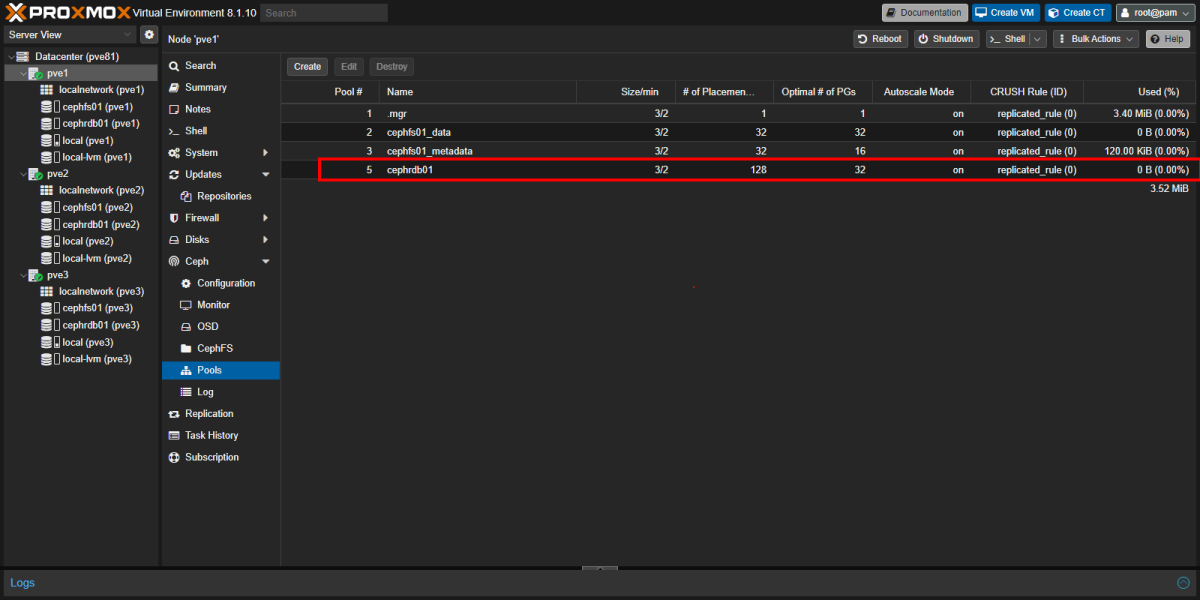Click the Monitor screen icon

tap(186, 305)
